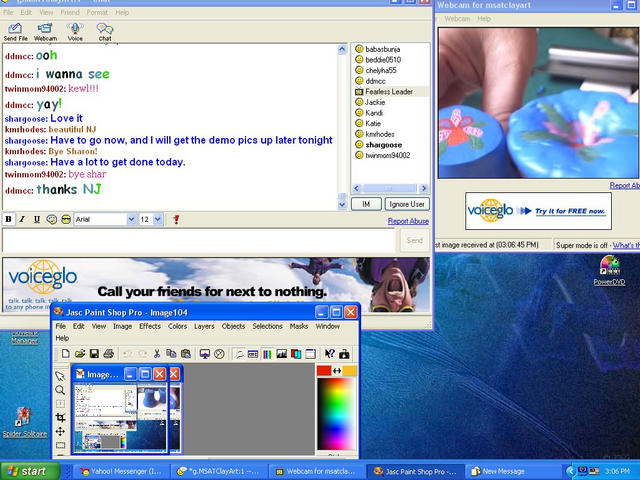640x480 pixels.
Task: Open the Layers menu in Paint Shop Pro
Action: [204, 326]
